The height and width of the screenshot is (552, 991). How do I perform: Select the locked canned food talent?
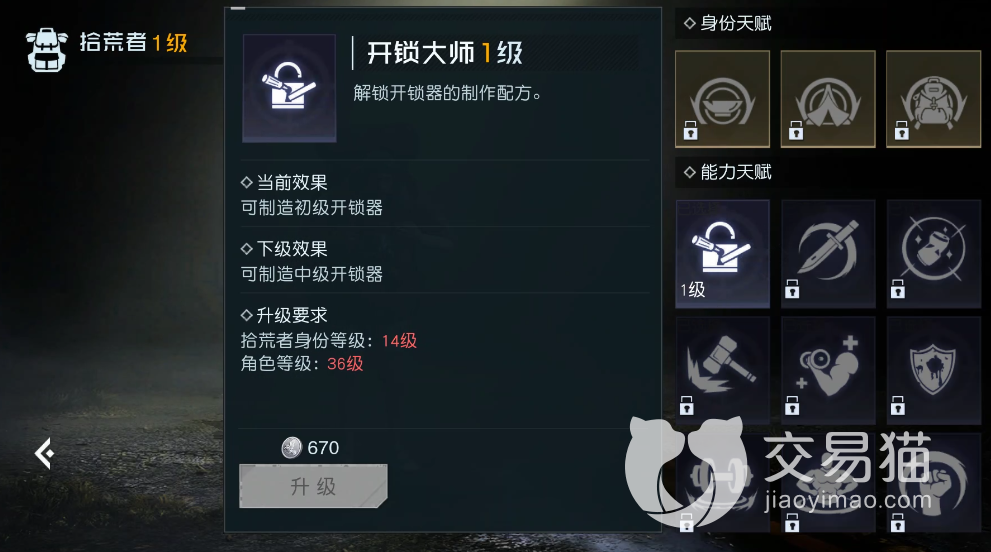[x=933, y=254]
